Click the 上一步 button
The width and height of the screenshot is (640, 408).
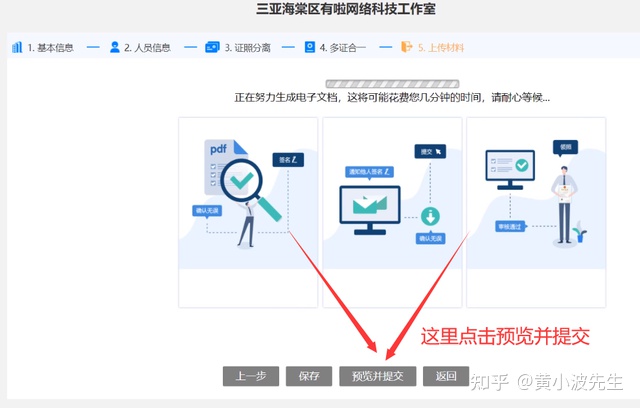251,376
